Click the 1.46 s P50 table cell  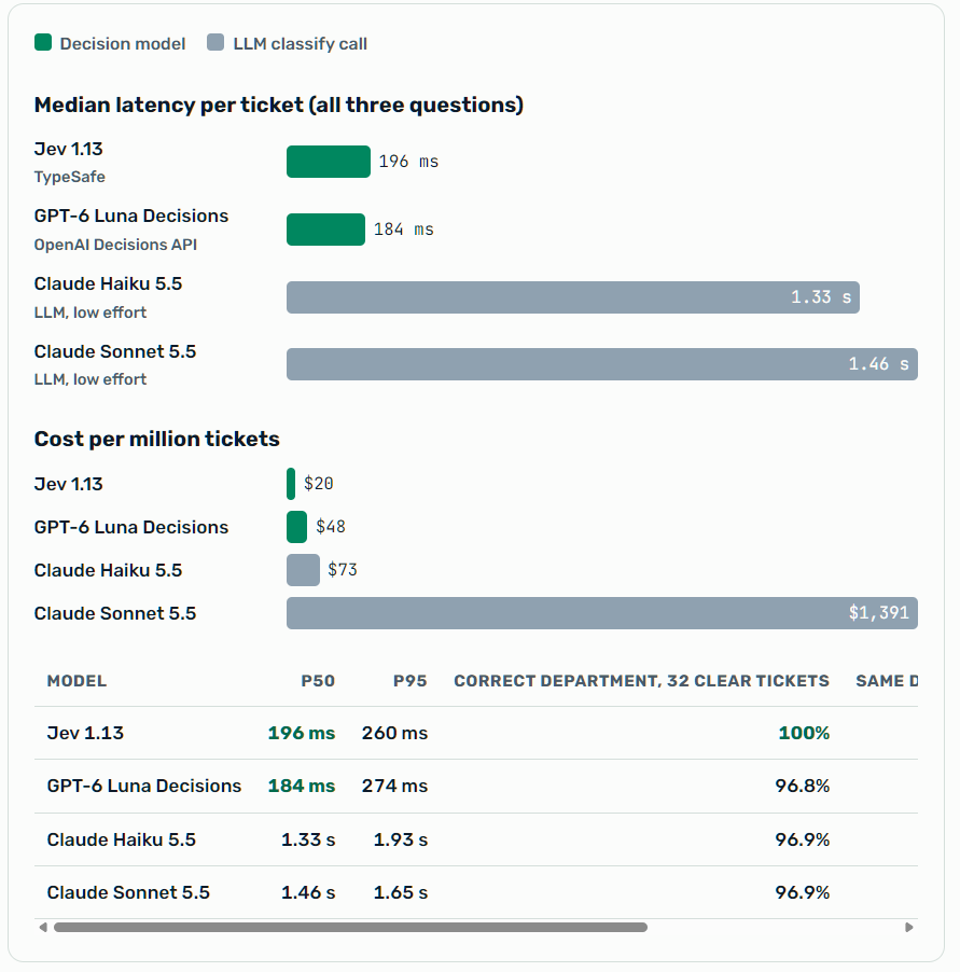click(x=308, y=893)
